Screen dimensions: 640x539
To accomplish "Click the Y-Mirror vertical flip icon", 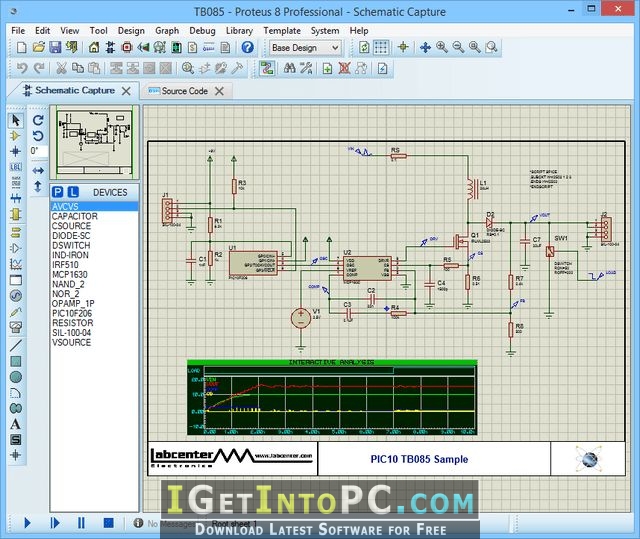I will pyautogui.click(x=38, y=186).
